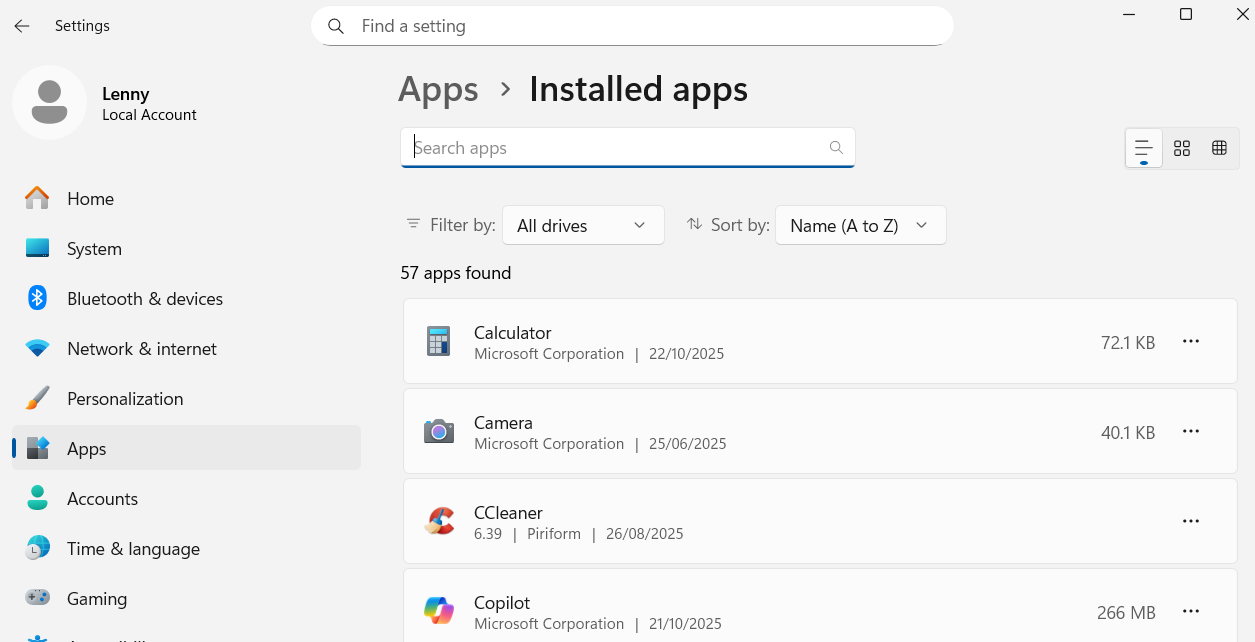
Task: Click the Lenny profile avatar
Action: [x=49, y=103]
